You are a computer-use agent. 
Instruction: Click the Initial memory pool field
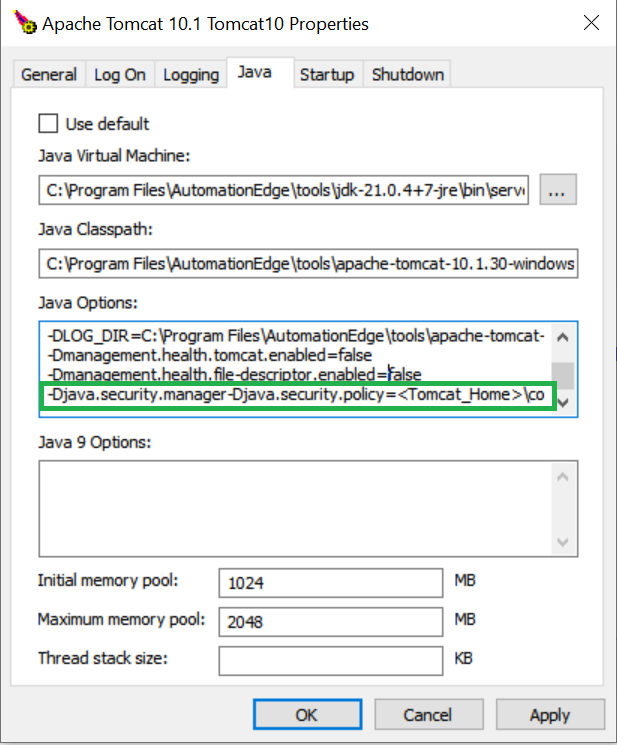[x=331, y=583]
